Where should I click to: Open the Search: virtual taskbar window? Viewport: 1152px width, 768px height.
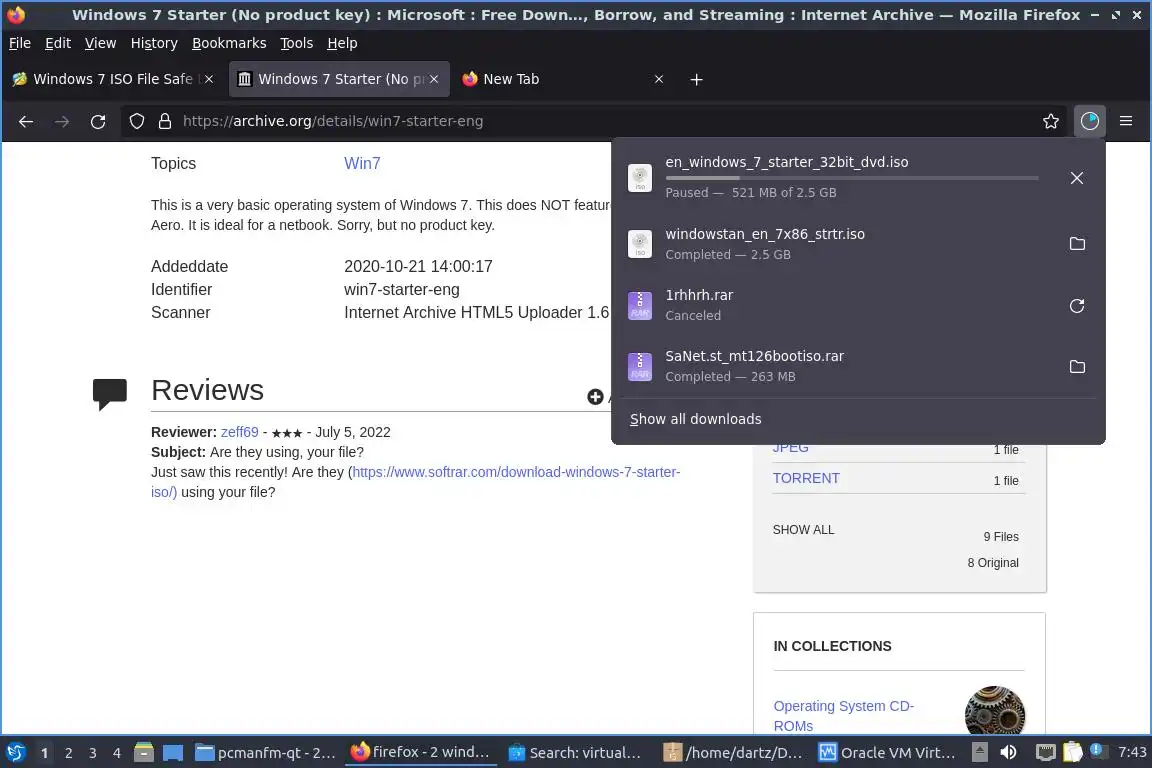pos(576,753)
